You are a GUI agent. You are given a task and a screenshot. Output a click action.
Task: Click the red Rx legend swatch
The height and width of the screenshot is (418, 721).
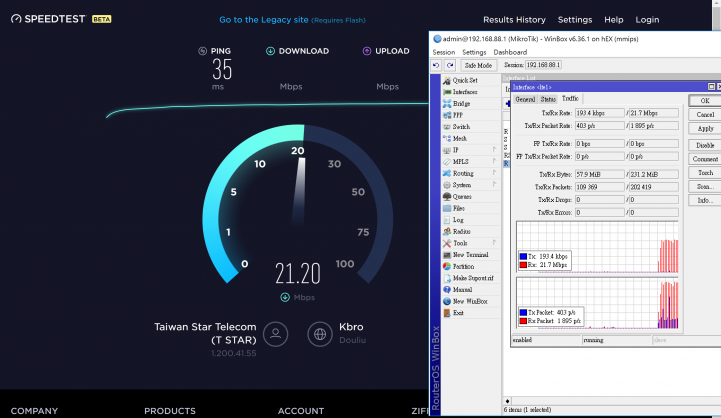[x=523, y=265]
